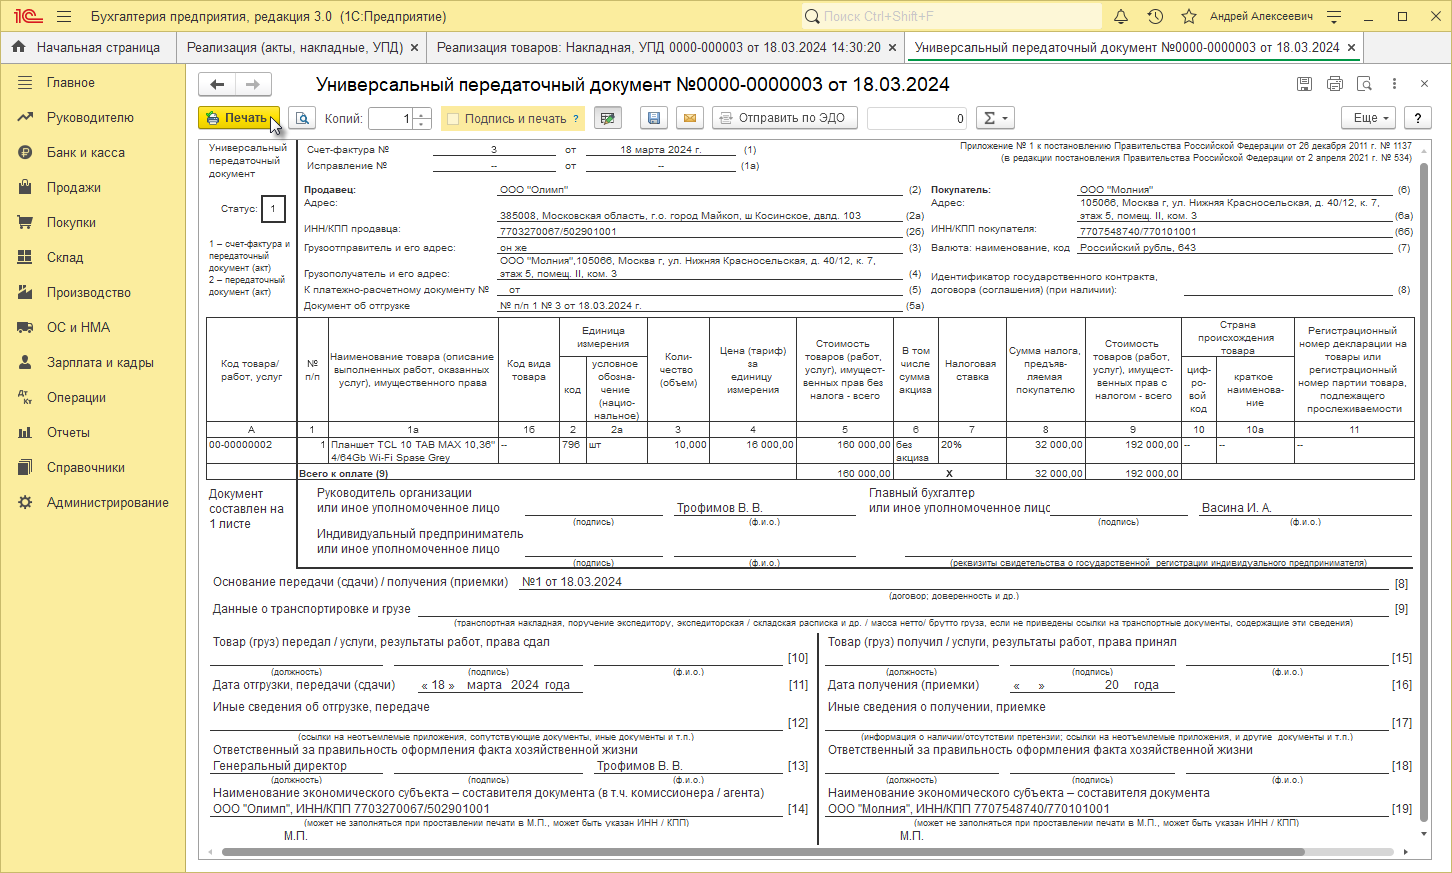Switch to Реализация (акты, накладные, УПД) tab
Screen dimensions: 1452x873
pos(295,47)
